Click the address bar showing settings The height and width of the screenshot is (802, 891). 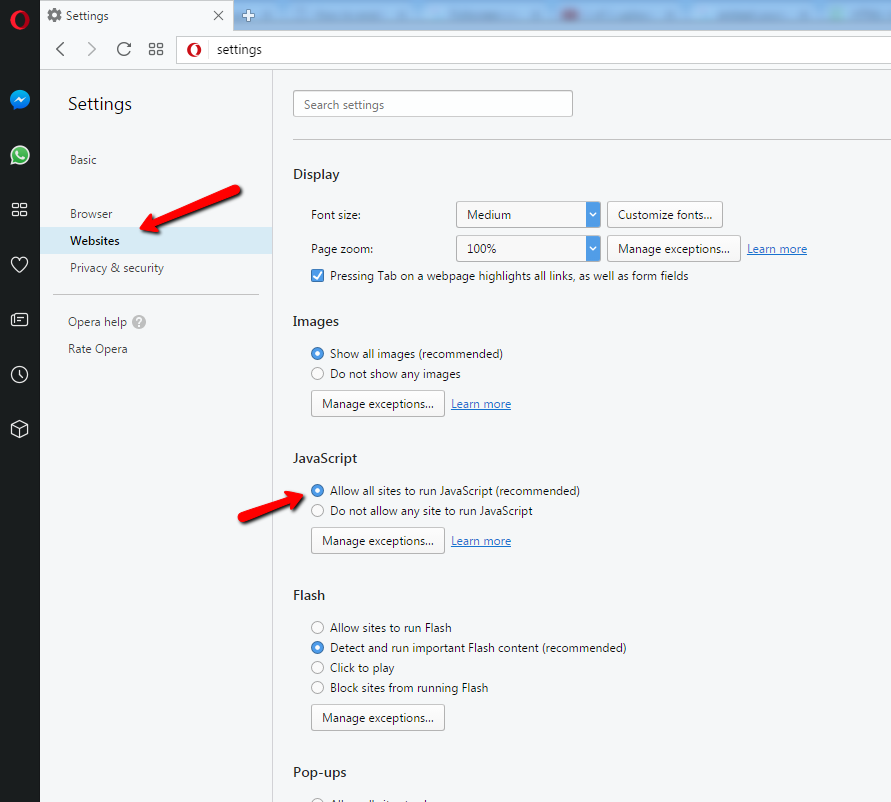[533, 50]
